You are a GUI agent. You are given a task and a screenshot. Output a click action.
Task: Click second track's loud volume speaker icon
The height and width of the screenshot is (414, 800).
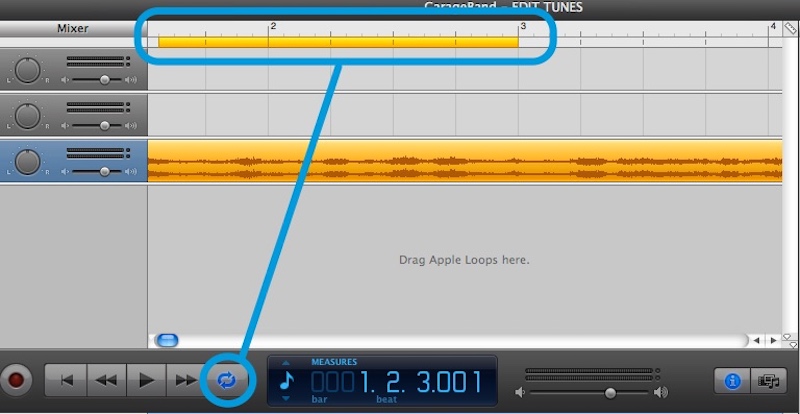[131, 126]
